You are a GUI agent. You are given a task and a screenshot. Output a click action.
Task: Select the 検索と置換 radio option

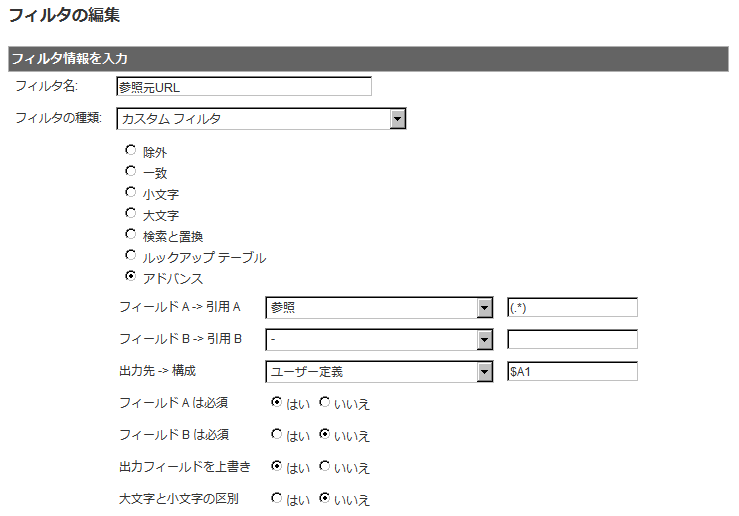131,234
